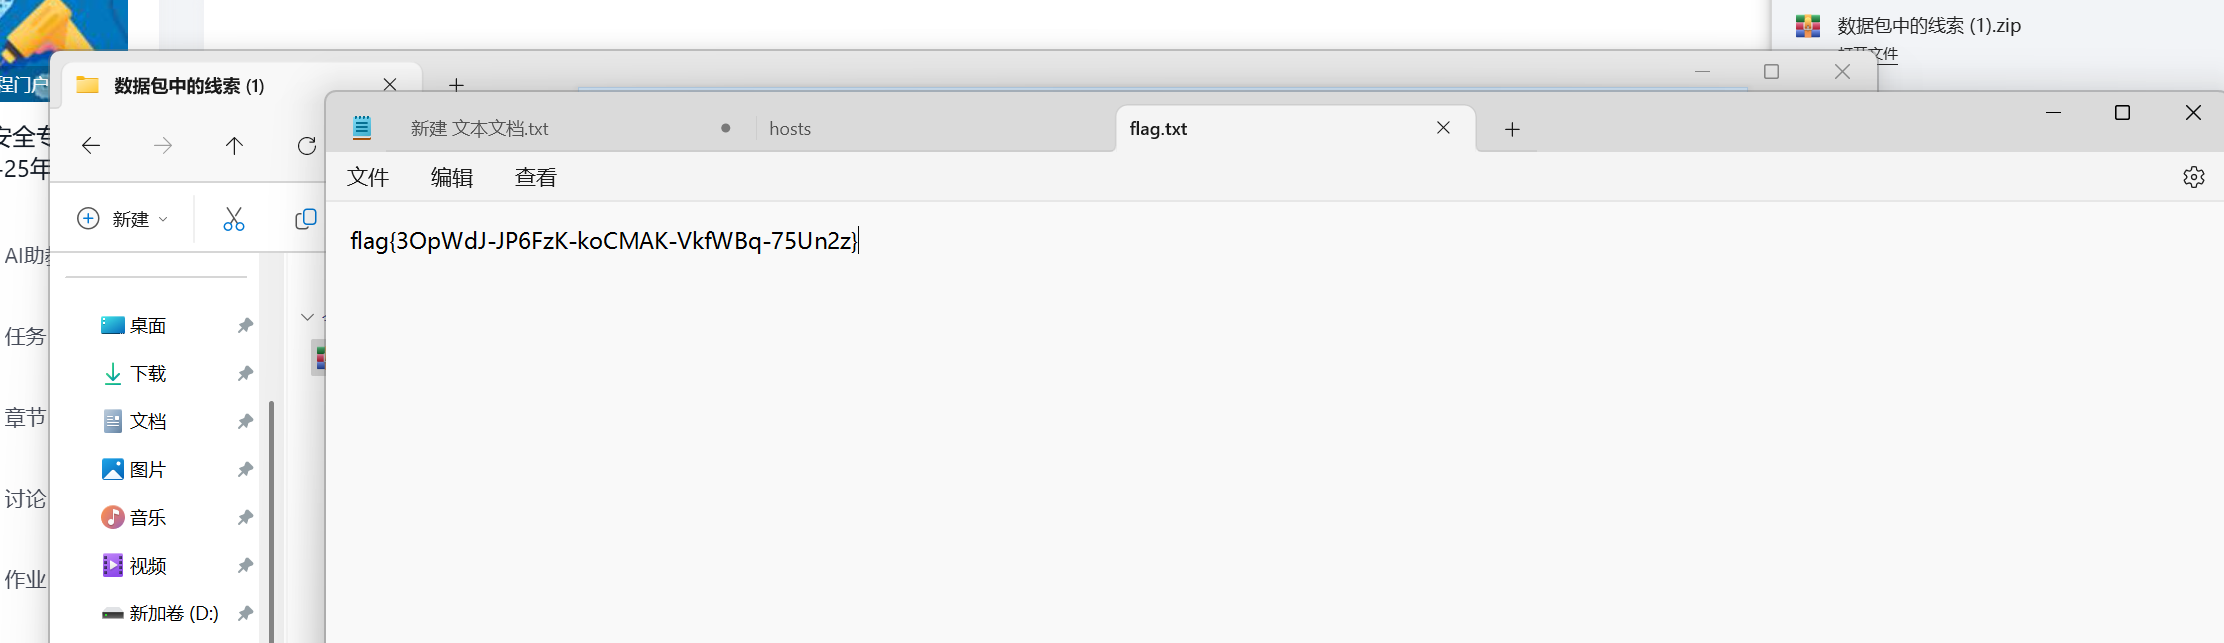Viewport: 2224px width, 643px height.
Task: Select 下载 in the sidebar
Action: 148,374
